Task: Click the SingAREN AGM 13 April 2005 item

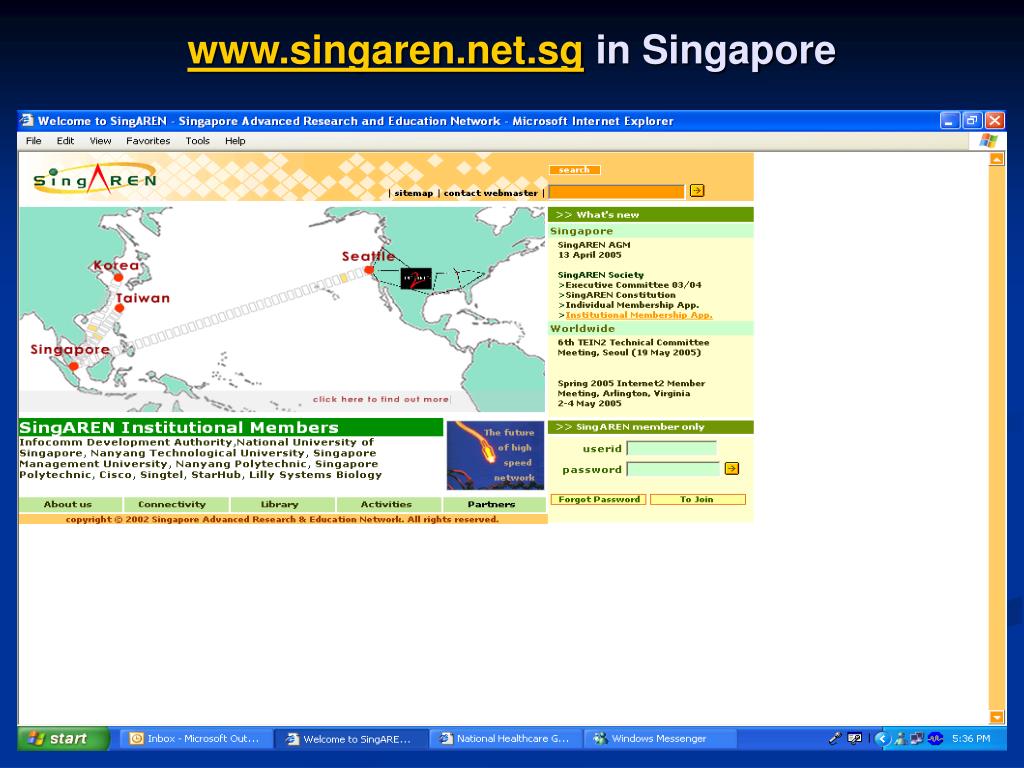Action: pyautogui.click(x=594, y=250)
